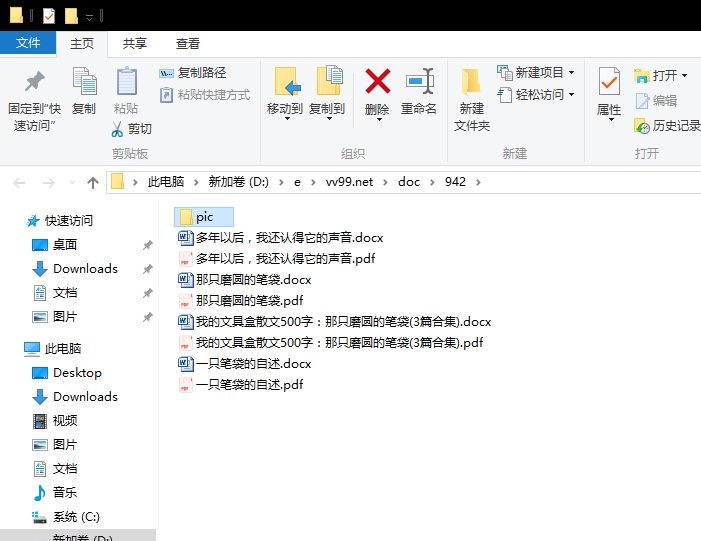Open pinned 文档 under Quick access
Screen dimensions: 701x541
pos(55,293)
